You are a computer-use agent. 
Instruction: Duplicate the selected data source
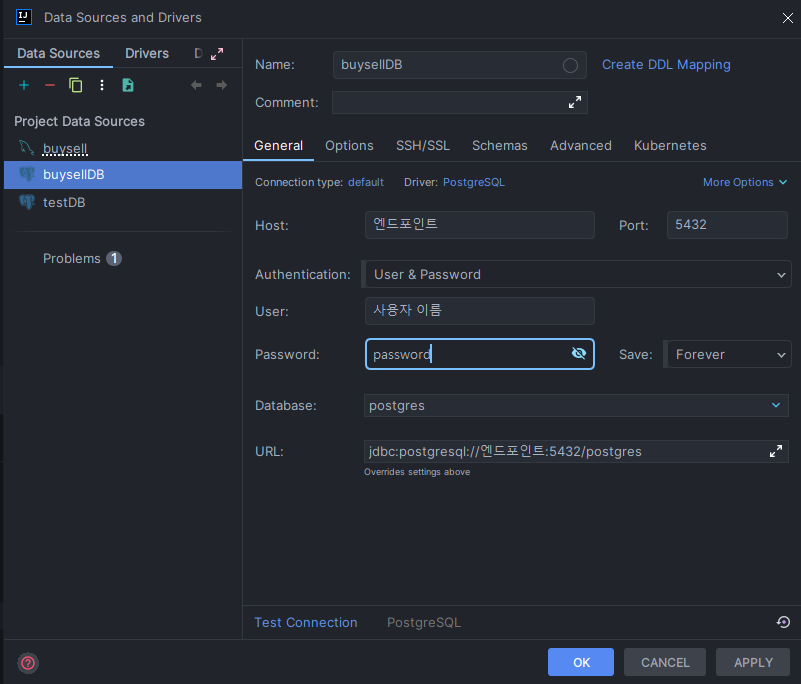(x=76, y=85)
